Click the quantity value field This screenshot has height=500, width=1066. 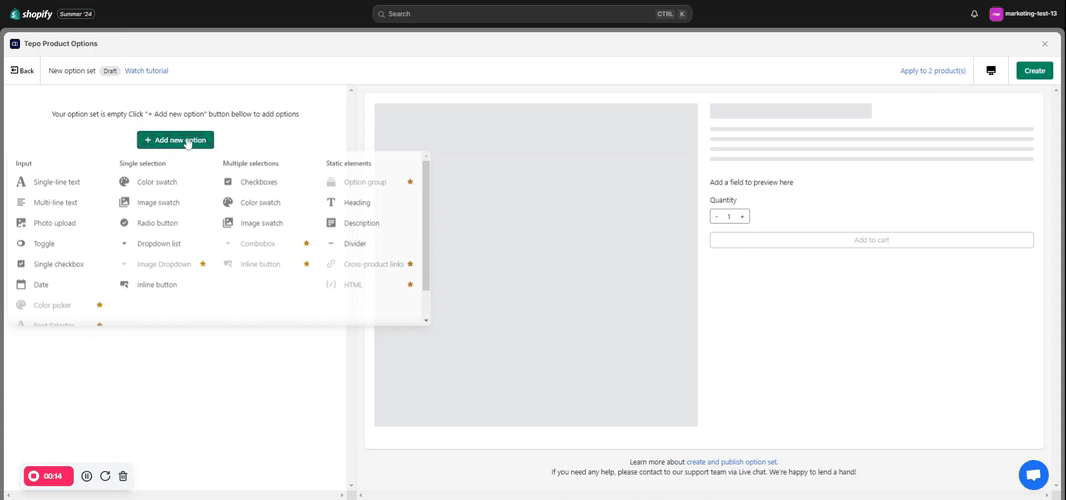click(x=729, y=217)
